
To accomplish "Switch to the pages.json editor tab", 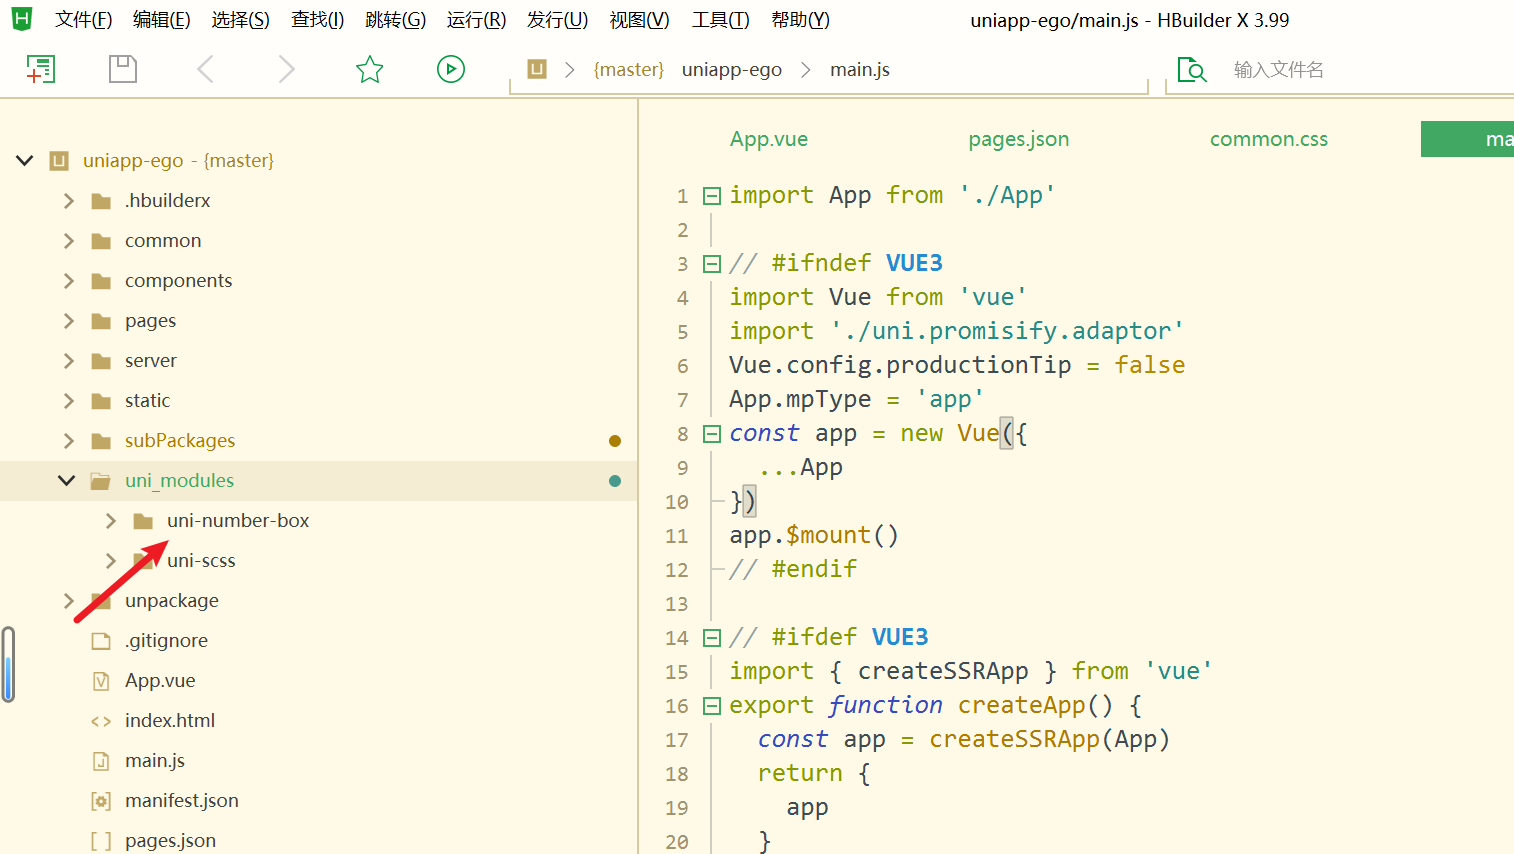I will (1018, 139).
